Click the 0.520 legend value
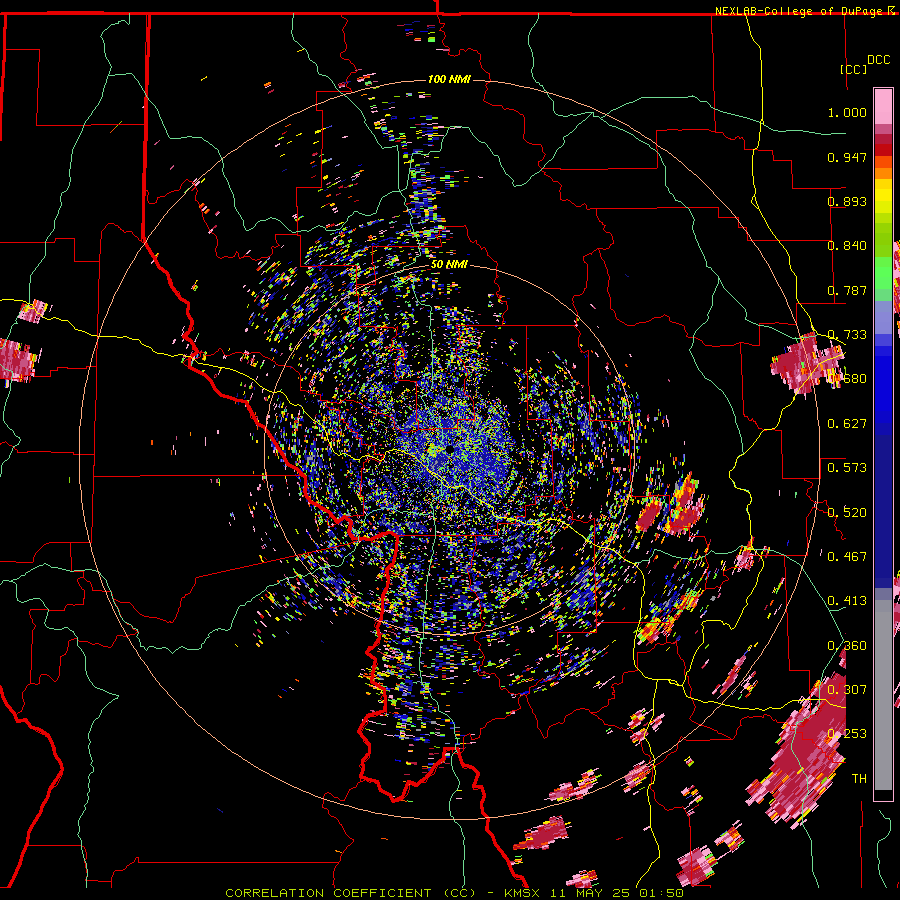Viewport: 900px width, 900px height. click(847, 512)
